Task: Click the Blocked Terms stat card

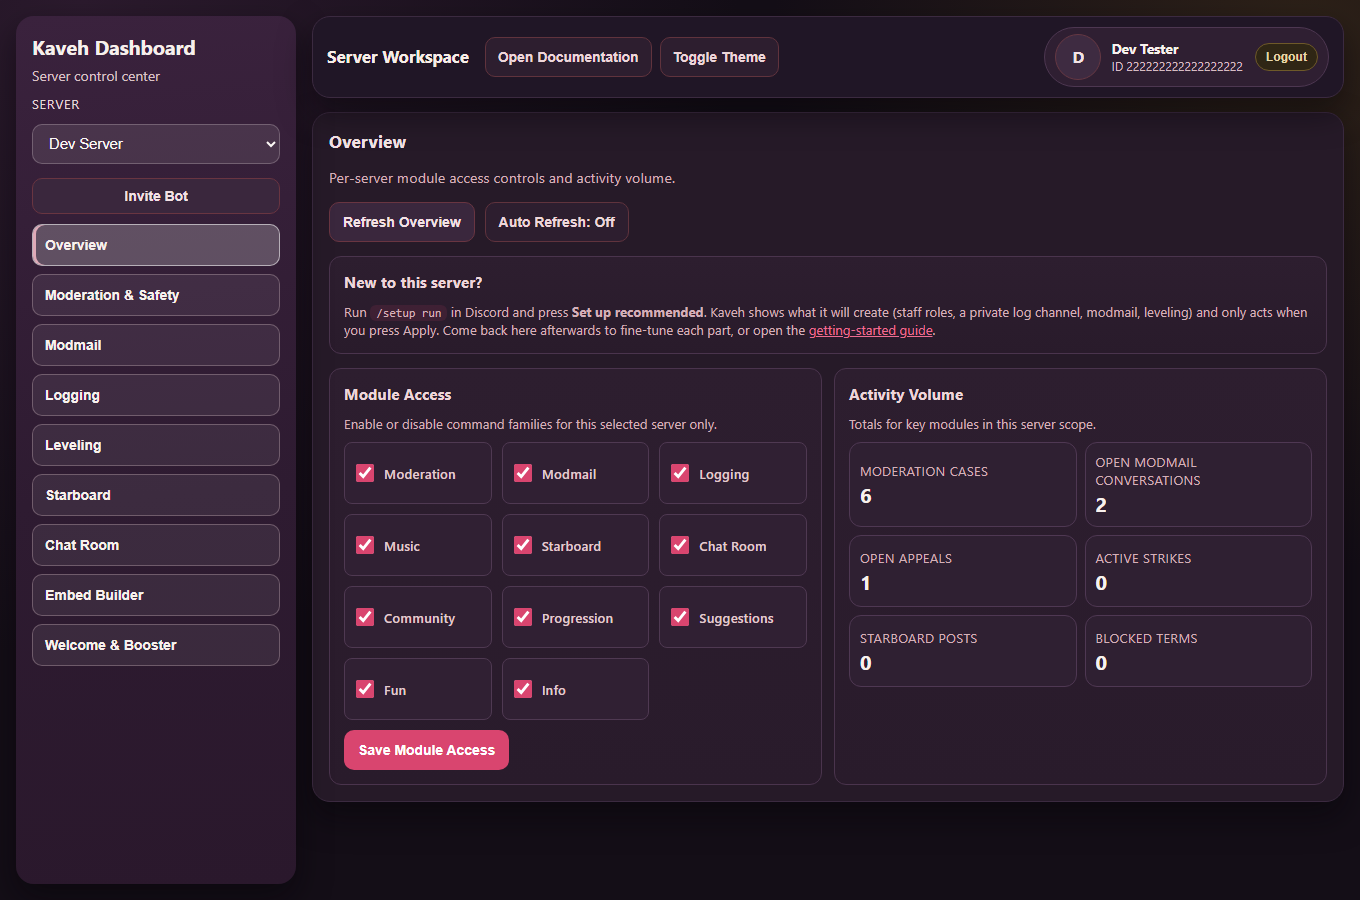Action: [1198, 651]
